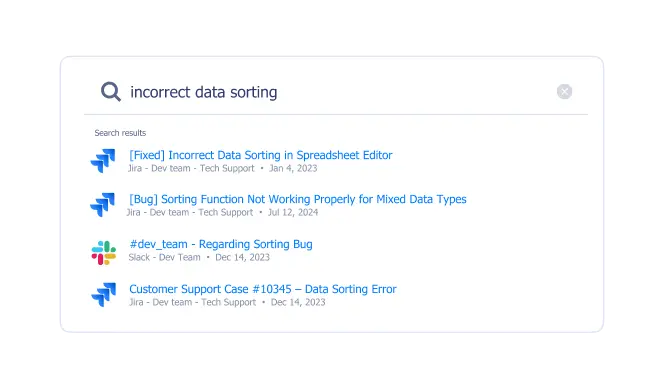The image size is (662, 388).
Task: Select the Jira icon beside the [Bug] result
Action: 103,205
